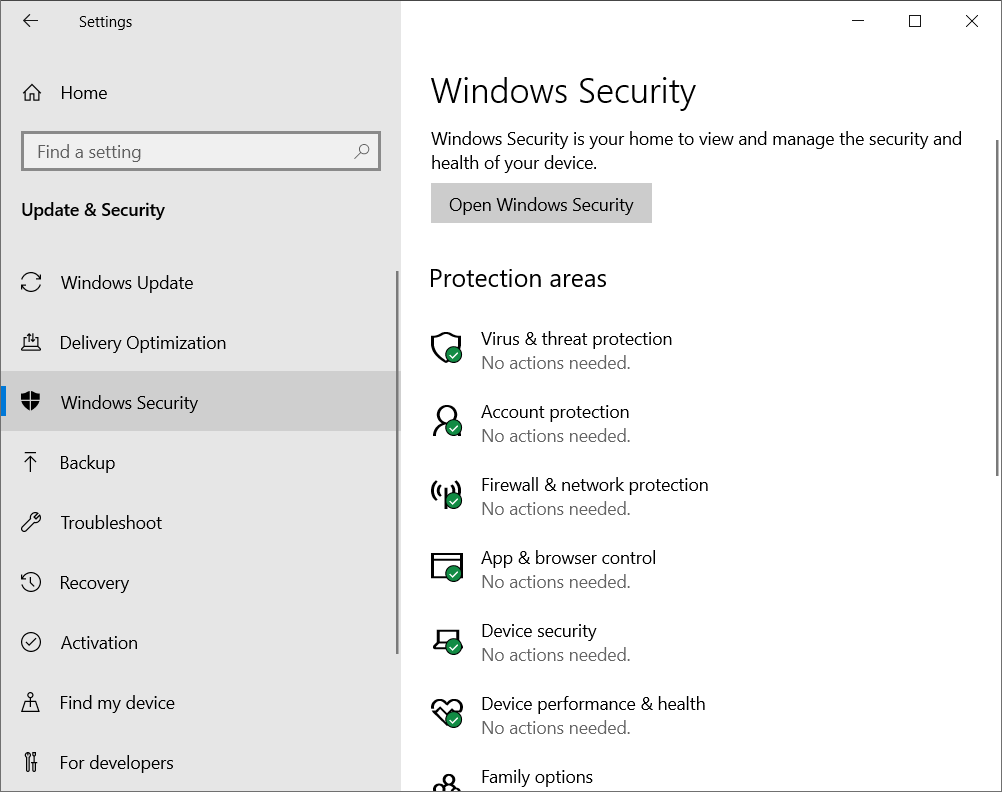1002x792 pixels.
Task: Select Windows Security in sidebar
Action: click(x=200, y=402)
